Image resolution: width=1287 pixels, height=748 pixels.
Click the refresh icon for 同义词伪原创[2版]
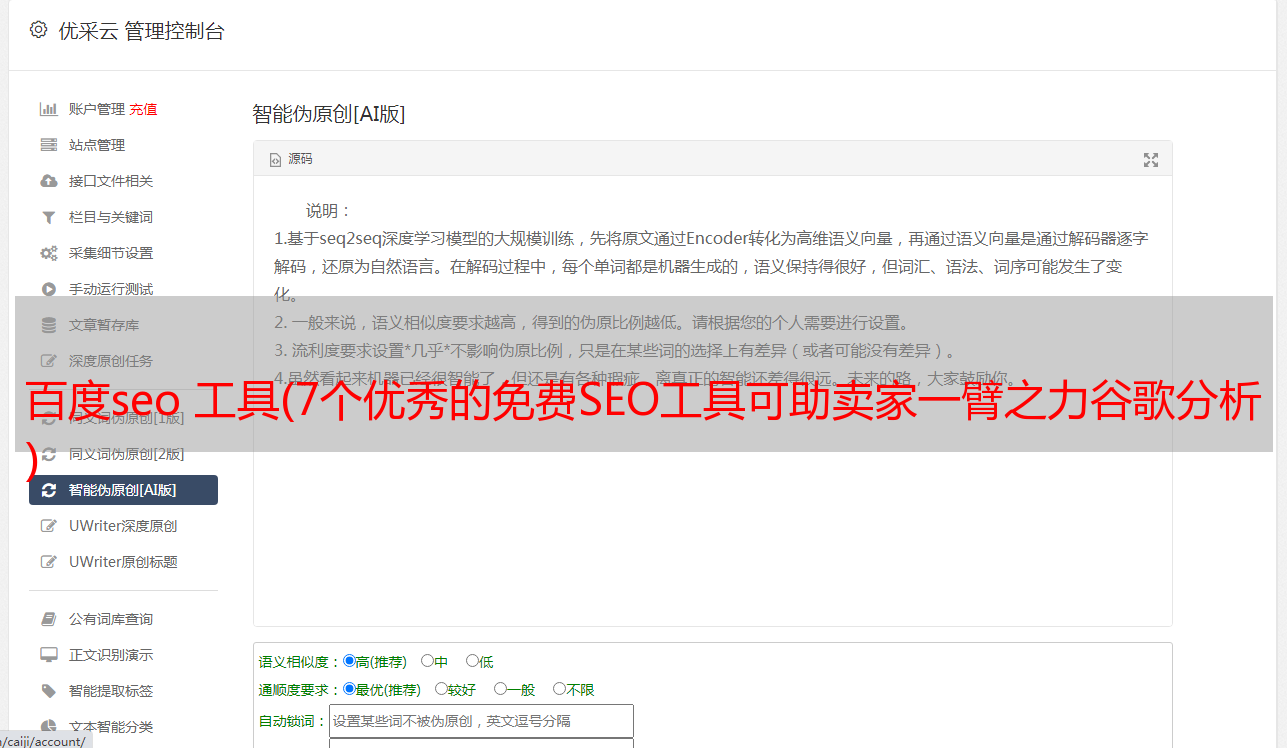click(48, 454)
